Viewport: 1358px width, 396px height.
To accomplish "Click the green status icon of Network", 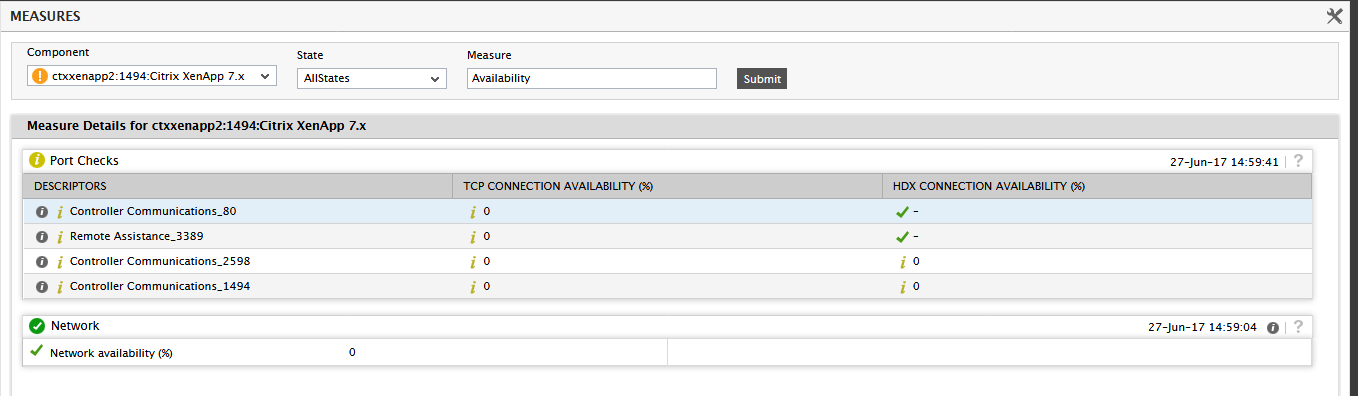I will pos(37,326).
